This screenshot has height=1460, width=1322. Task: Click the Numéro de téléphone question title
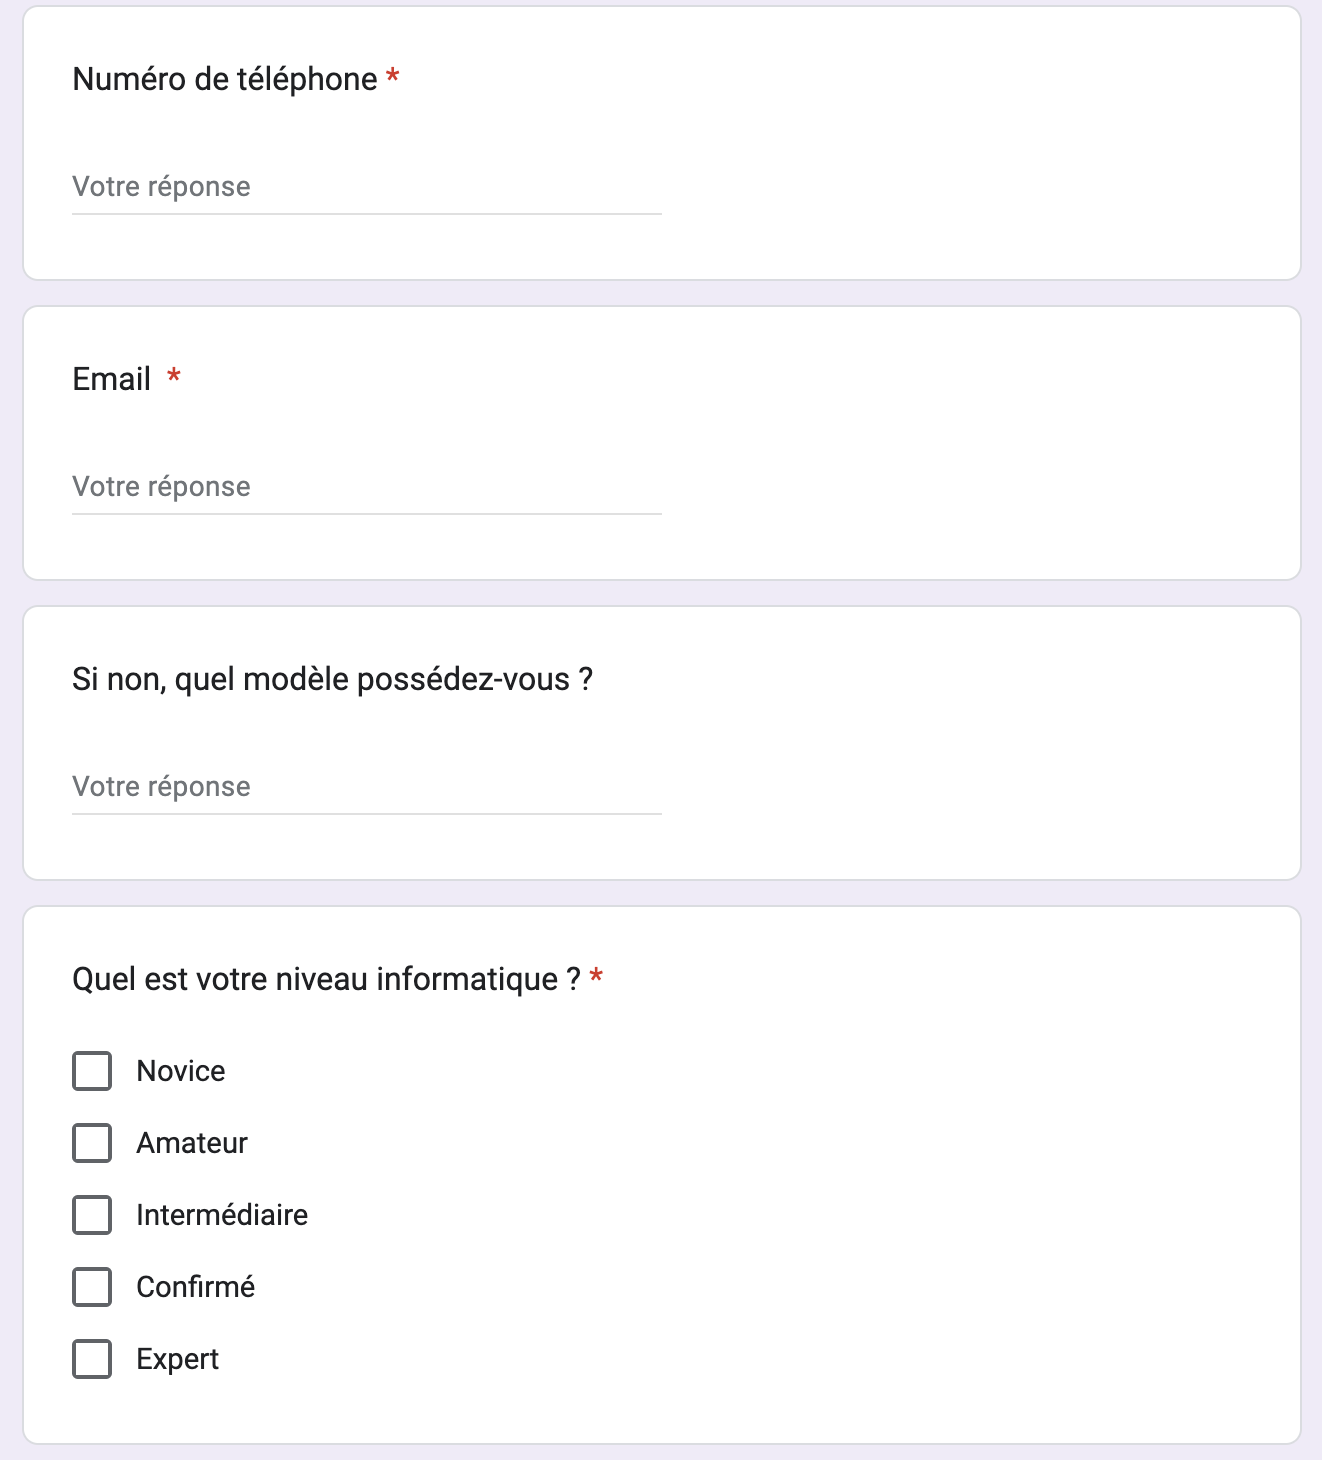[x=225, y=79]
